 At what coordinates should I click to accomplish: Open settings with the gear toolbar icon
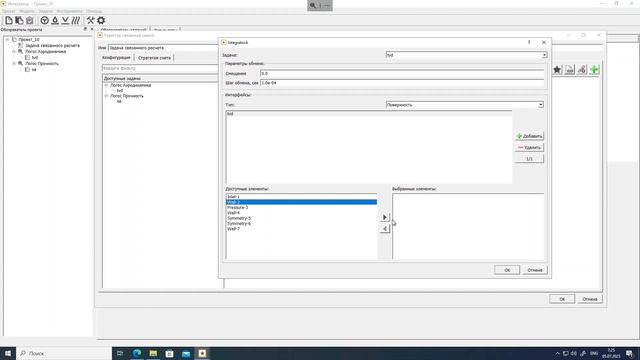pos(101,20)
